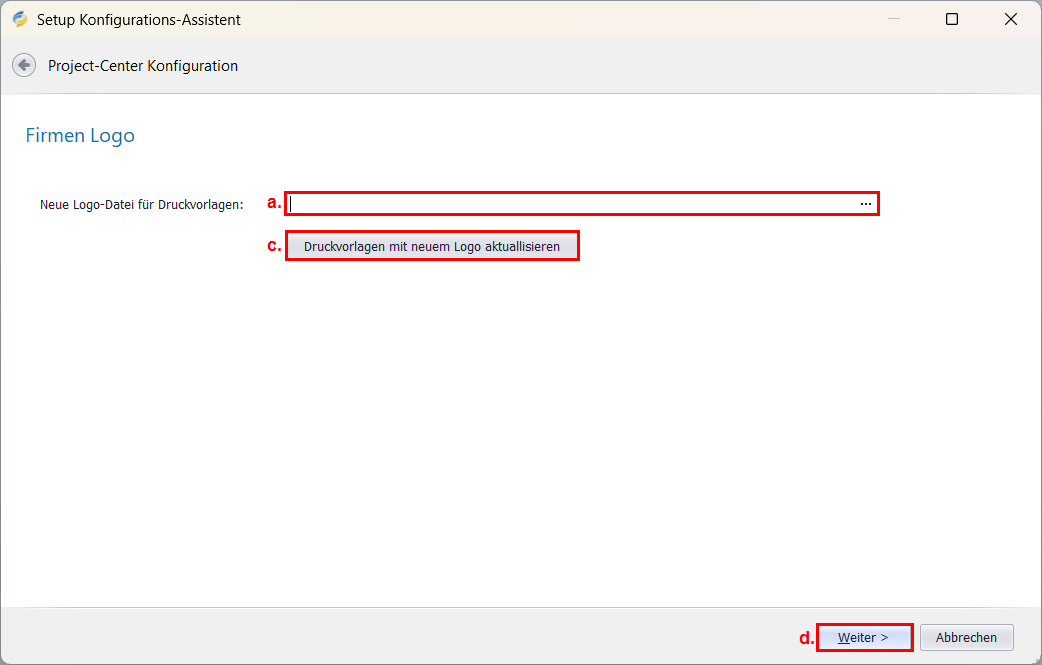The image size is (1042, 665).
Task: Click the 'Neue Logo-Datei für Druckvorlagen:' label
Action: tap(141, 205)
